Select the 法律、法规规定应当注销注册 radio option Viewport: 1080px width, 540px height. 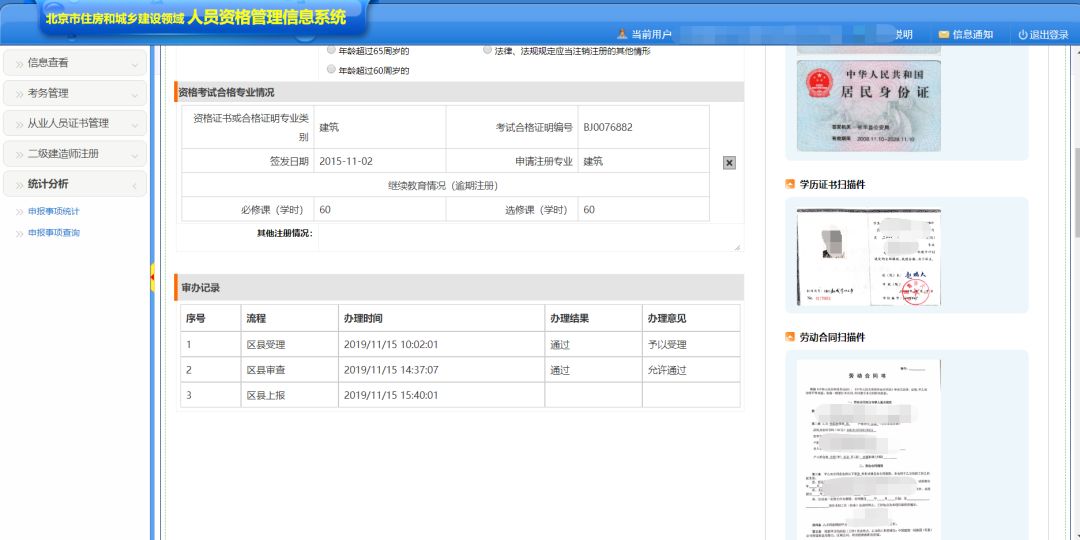(x=487, y=50)
